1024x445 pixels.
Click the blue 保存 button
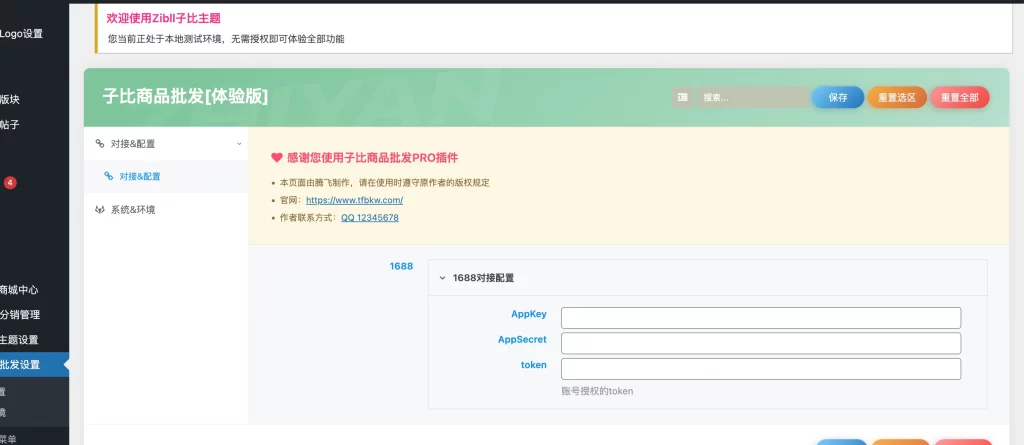pos(838,97)
